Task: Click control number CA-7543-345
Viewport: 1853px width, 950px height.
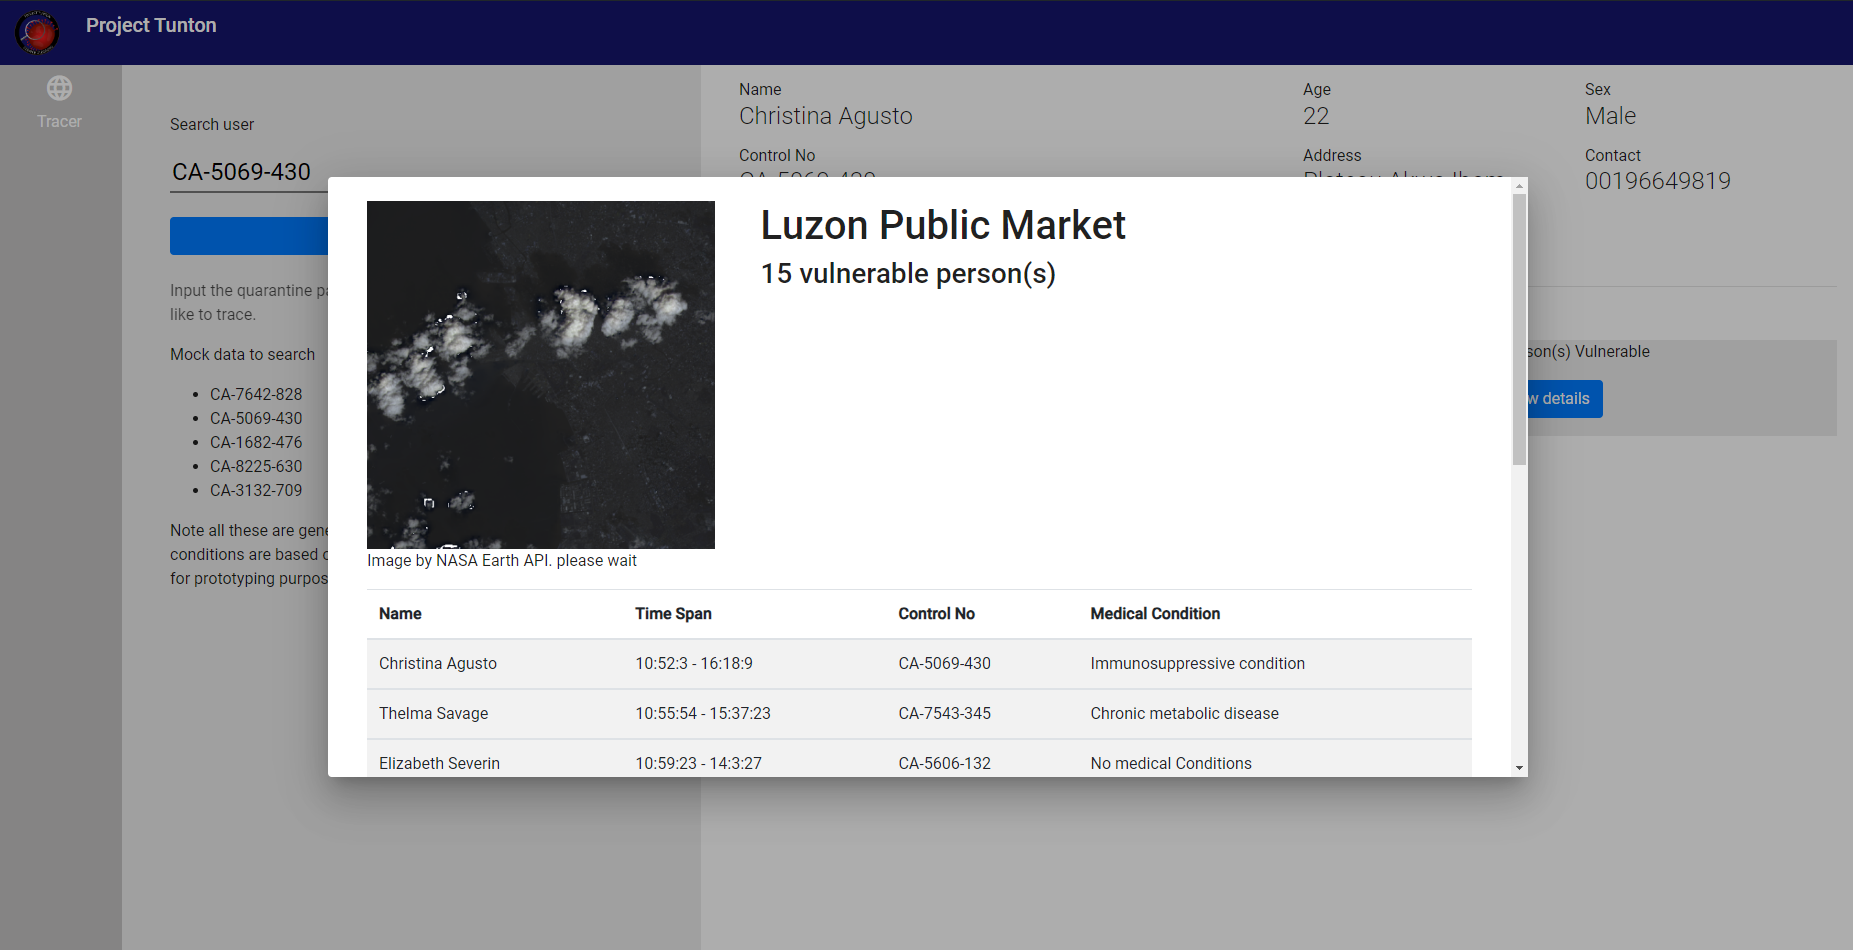Action: [x=944, y=714]
